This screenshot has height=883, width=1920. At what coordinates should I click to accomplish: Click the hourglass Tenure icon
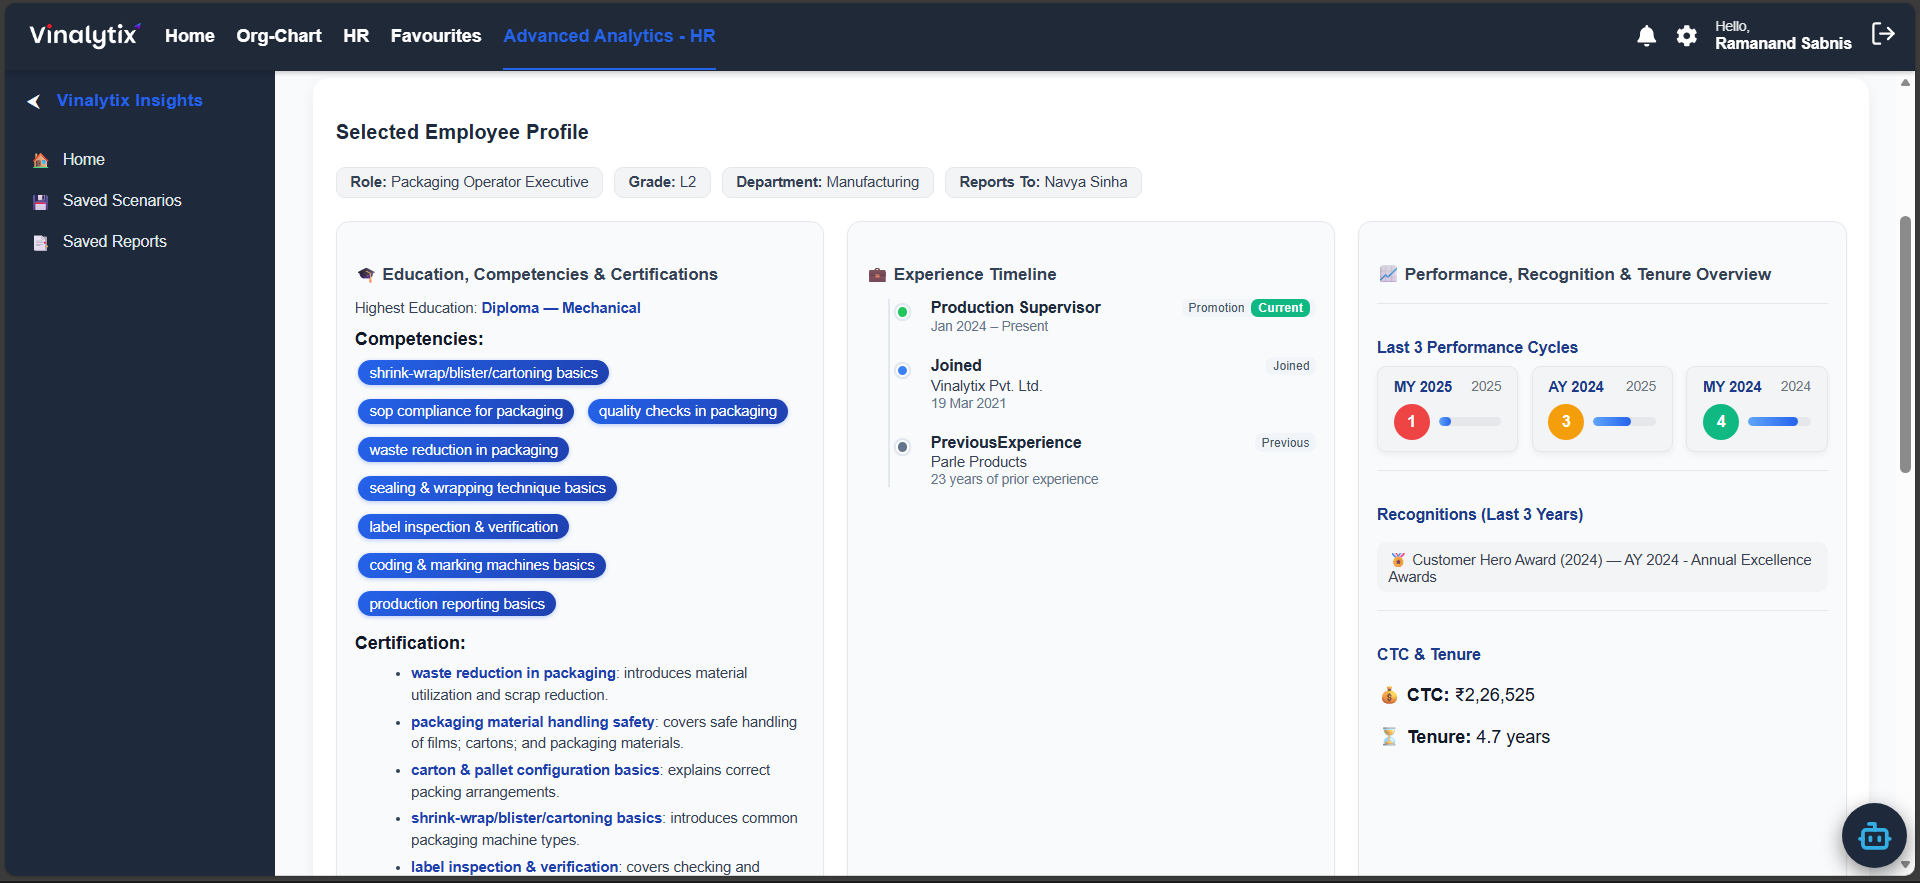coord(1389,737)
